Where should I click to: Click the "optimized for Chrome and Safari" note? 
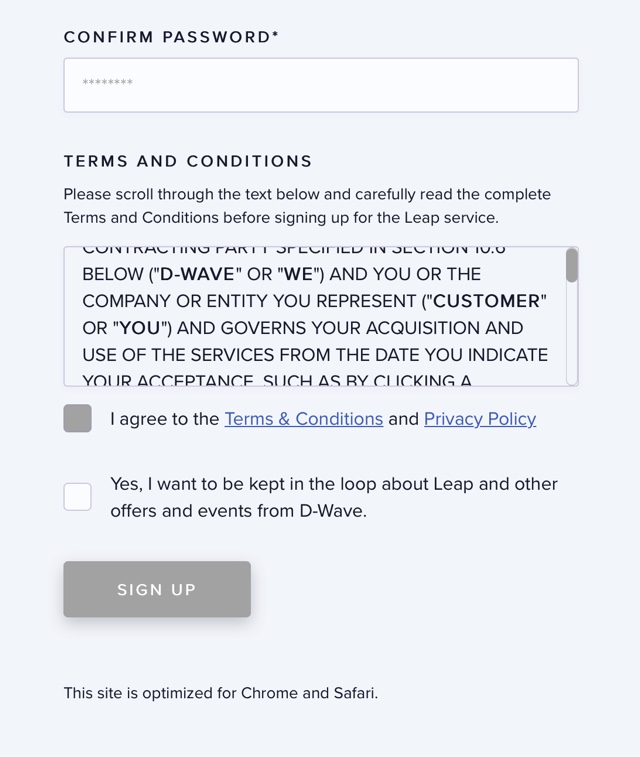click(x=221, y=692)
